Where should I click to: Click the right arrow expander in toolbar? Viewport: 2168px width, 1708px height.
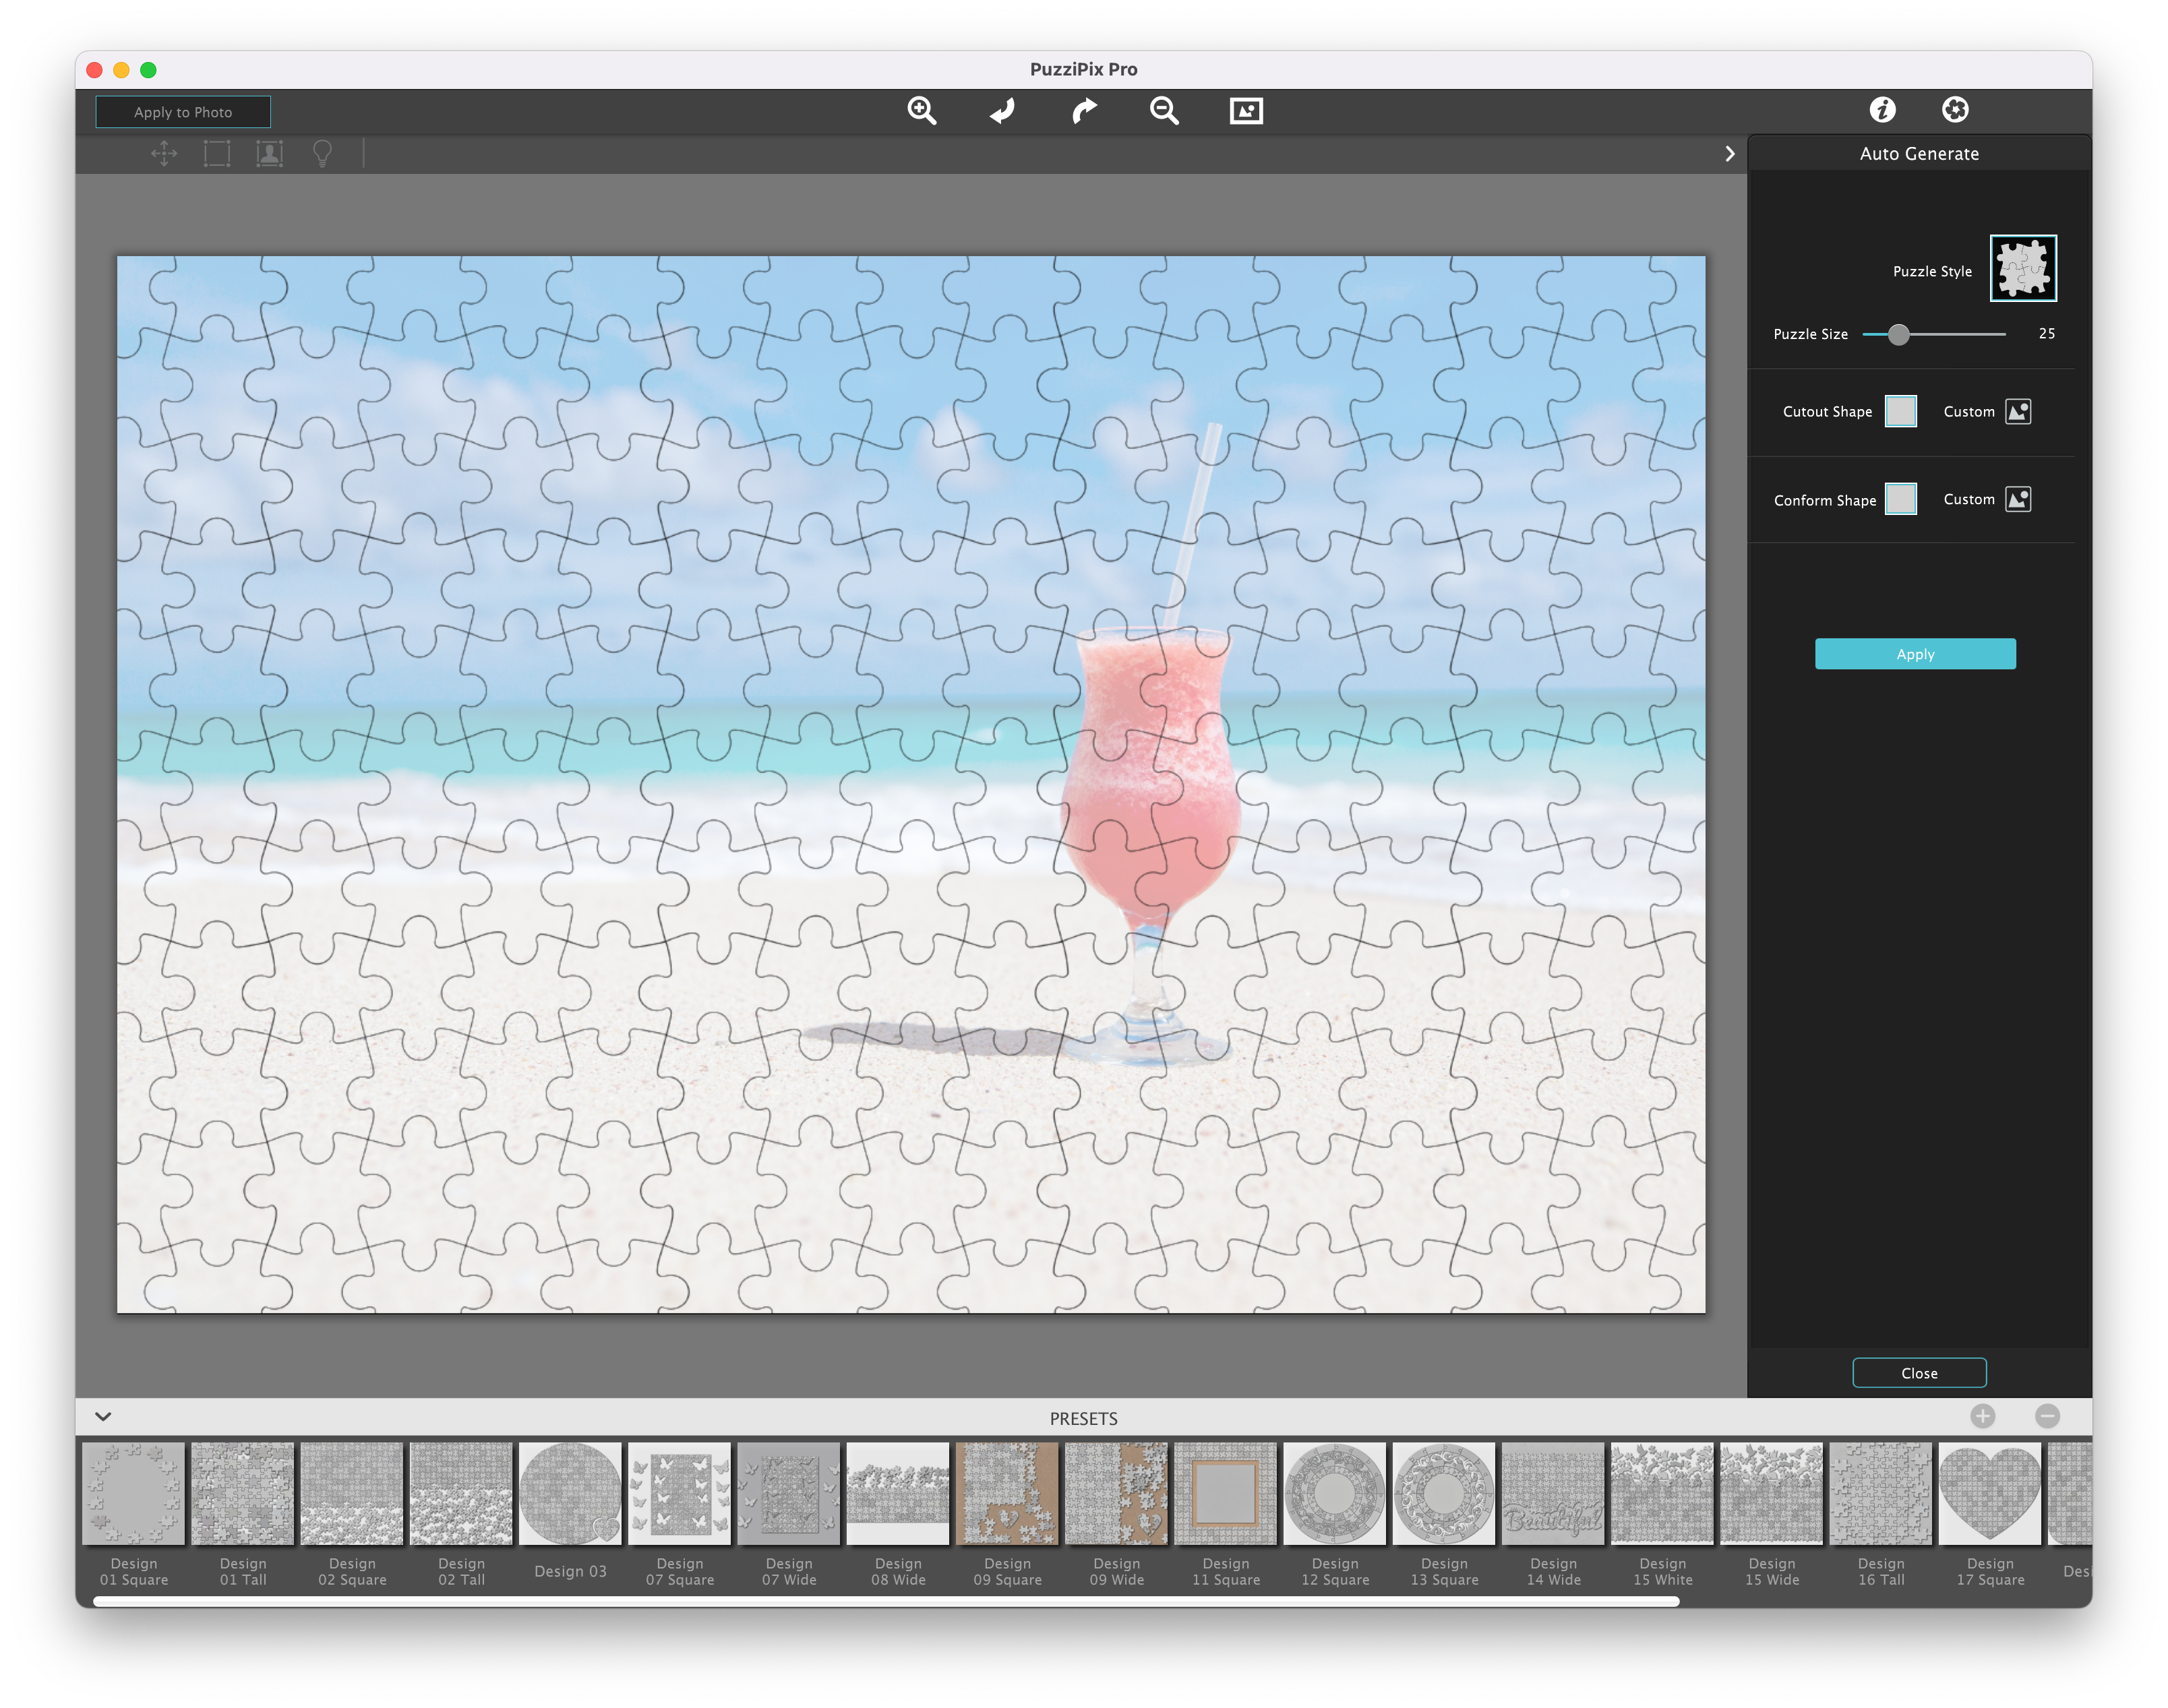(1730, 153)
